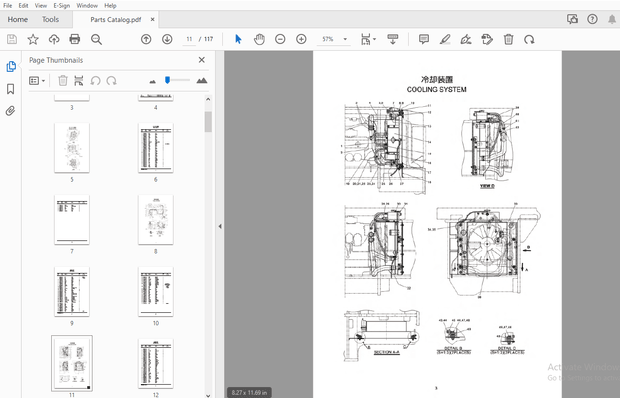Click thumbnails scrollbar up arrow
Viewport: 620px width, 398px height.
[x=208, y=99]
